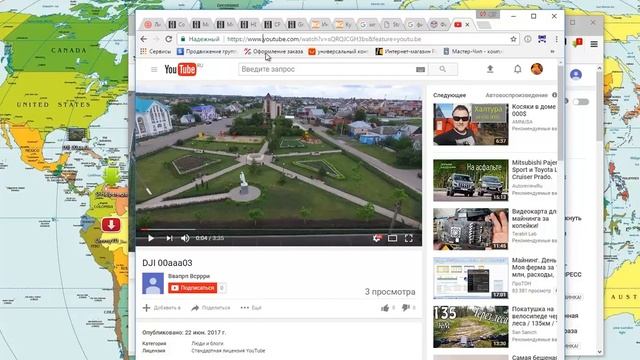Open the Mitsubishi Pajero Sport video thumbnail
The height and width of the screenshot is (360, 640).
point(471,180)
